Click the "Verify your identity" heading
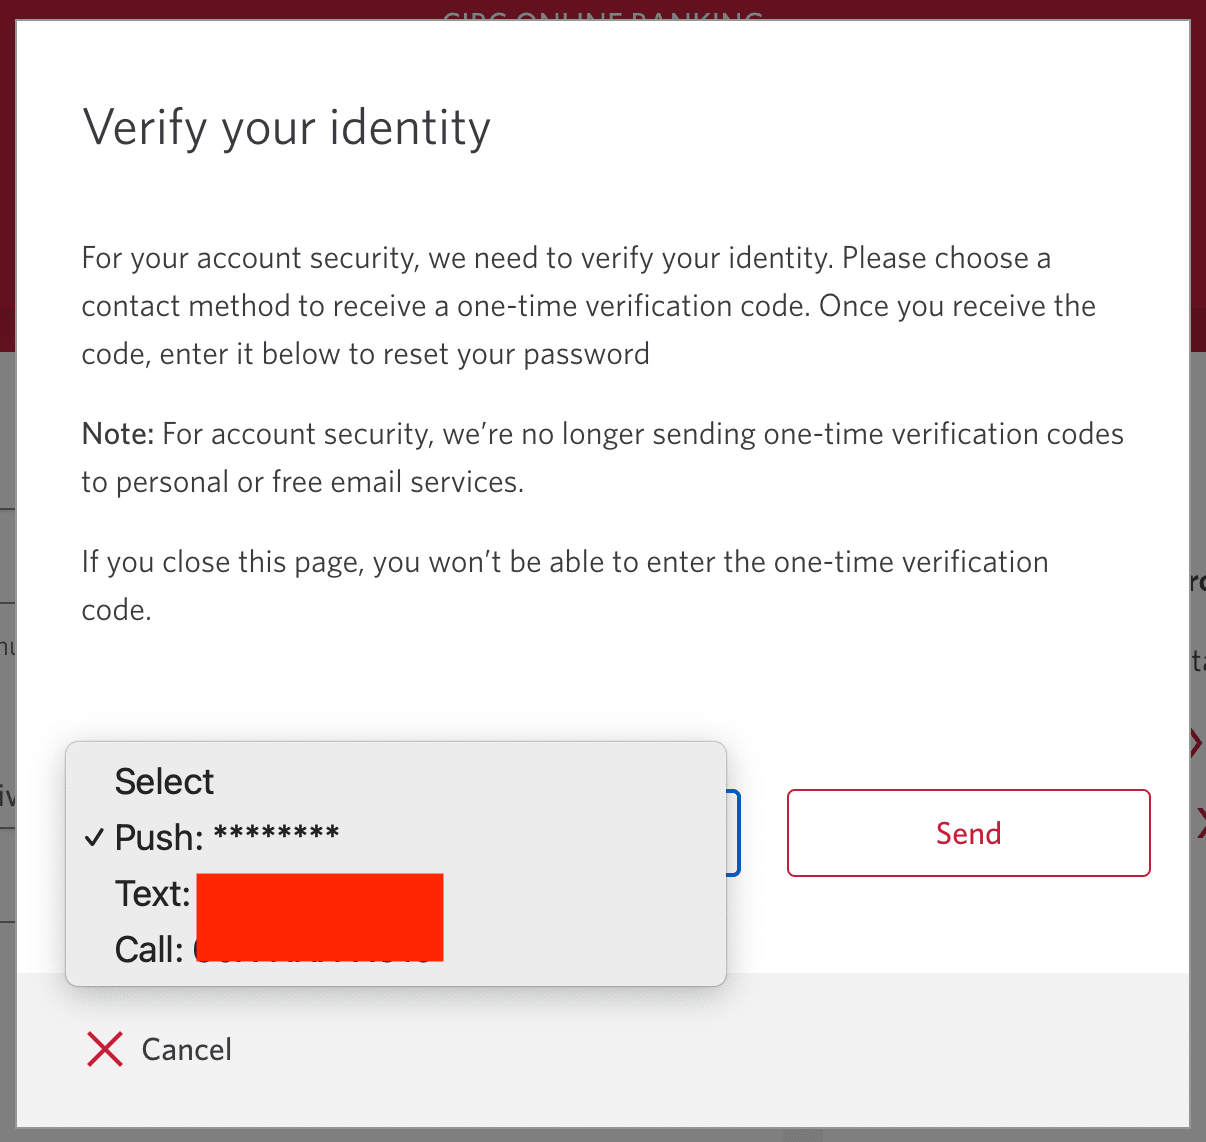 [286, 128]
